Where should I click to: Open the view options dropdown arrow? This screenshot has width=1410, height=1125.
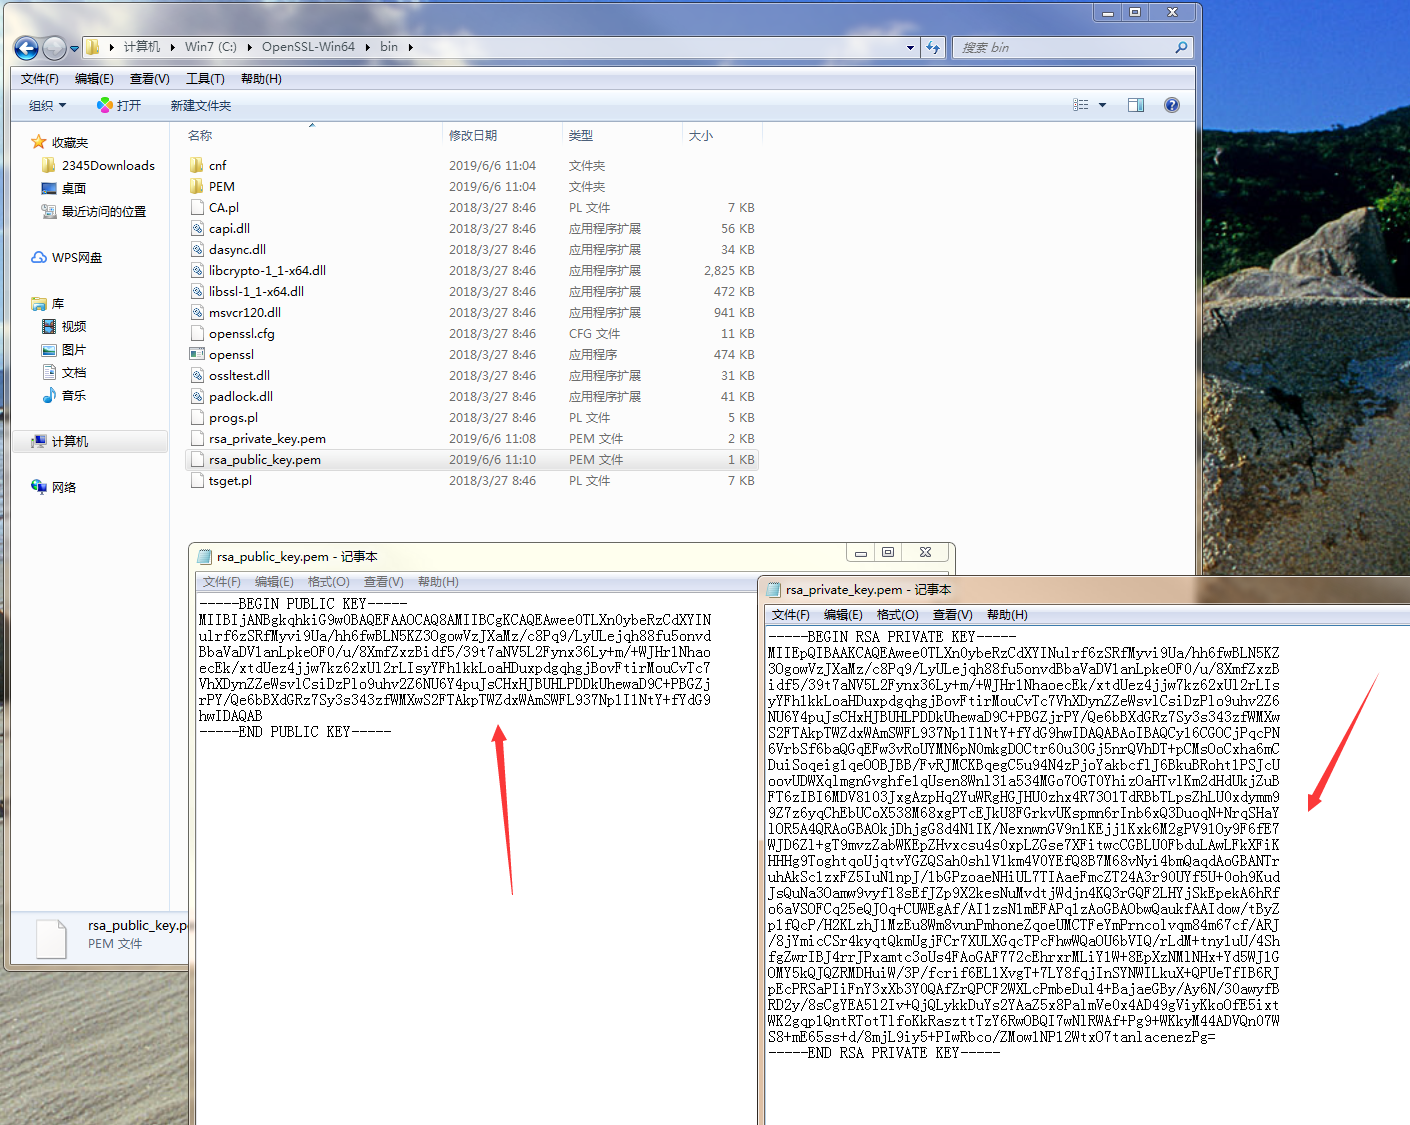click(x=1103, y=105)
